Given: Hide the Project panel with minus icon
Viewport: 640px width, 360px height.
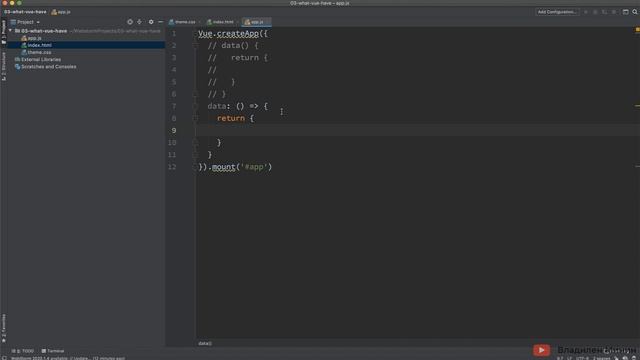Looking at the screenshot, I should click(160, 22).
